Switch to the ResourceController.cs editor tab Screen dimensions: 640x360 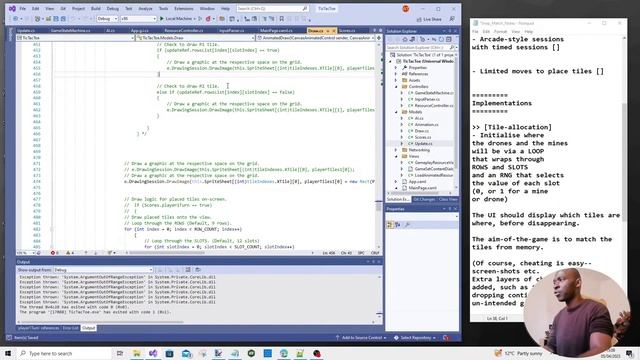click(184, 31)
